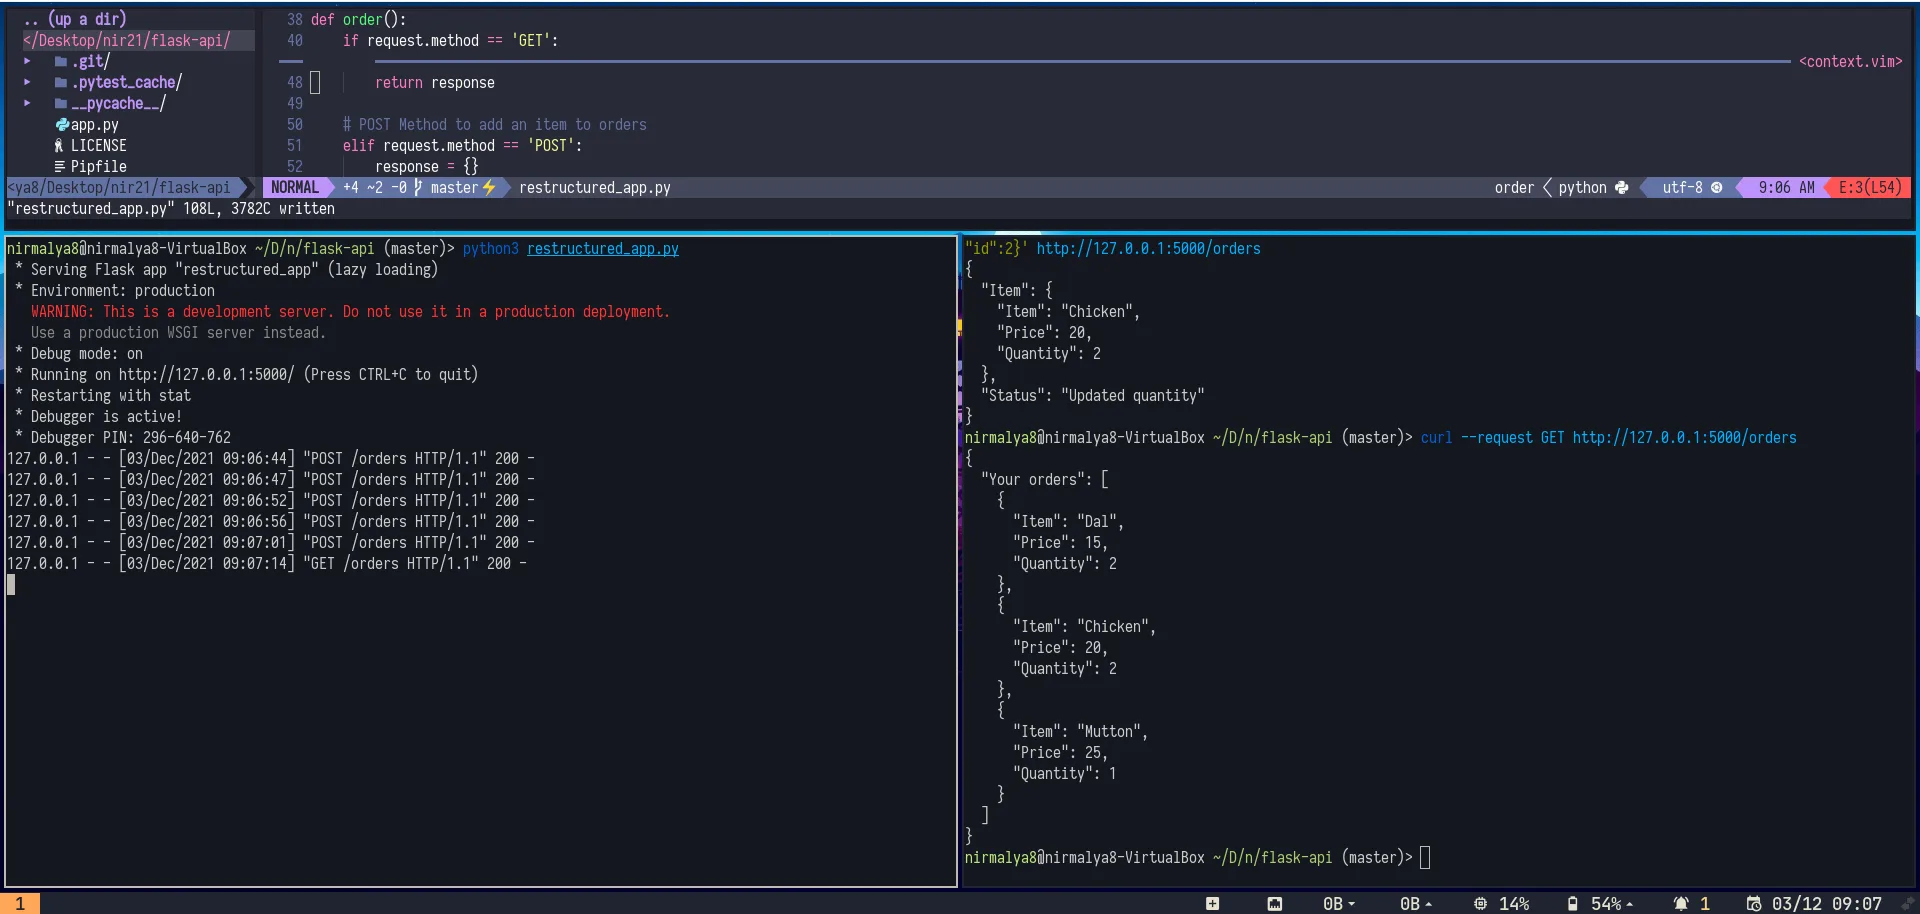The height and width of the screenshot is (914, 1920).
Task: Click the Python icon beside app.py
Action: click(62, 124)
